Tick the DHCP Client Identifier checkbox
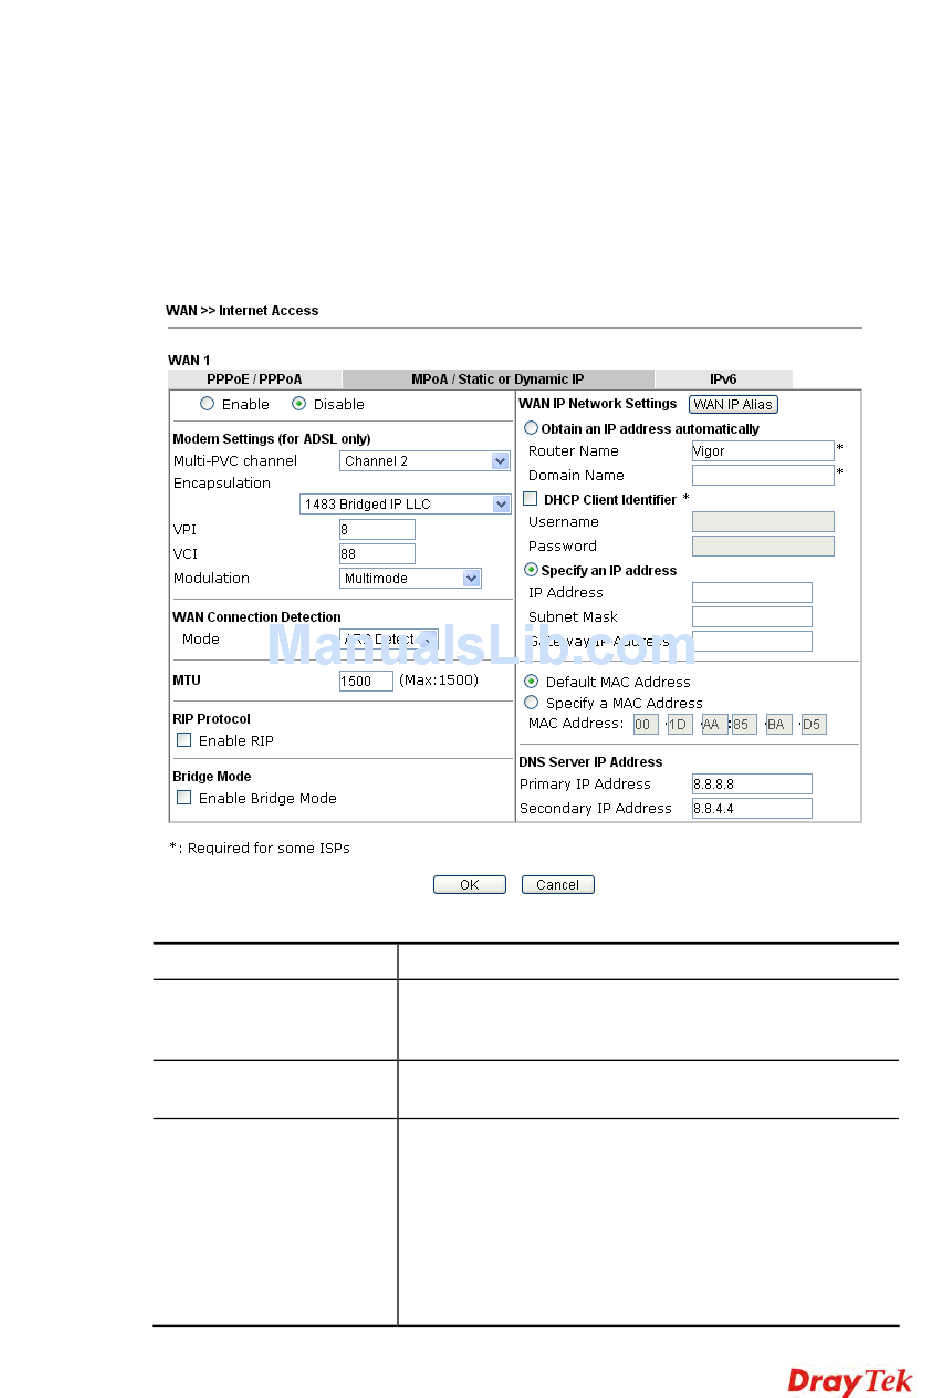Screen dimensions: 950x1398 pos(530,499)
